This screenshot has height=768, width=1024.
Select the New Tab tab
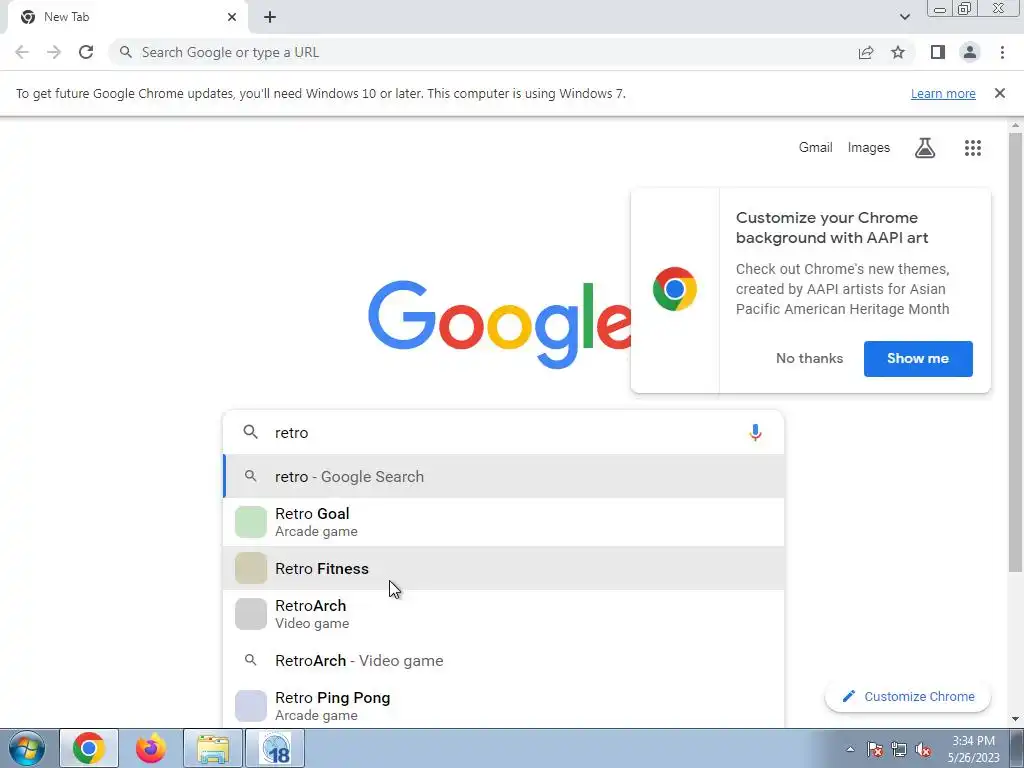(x=127, y=17)
